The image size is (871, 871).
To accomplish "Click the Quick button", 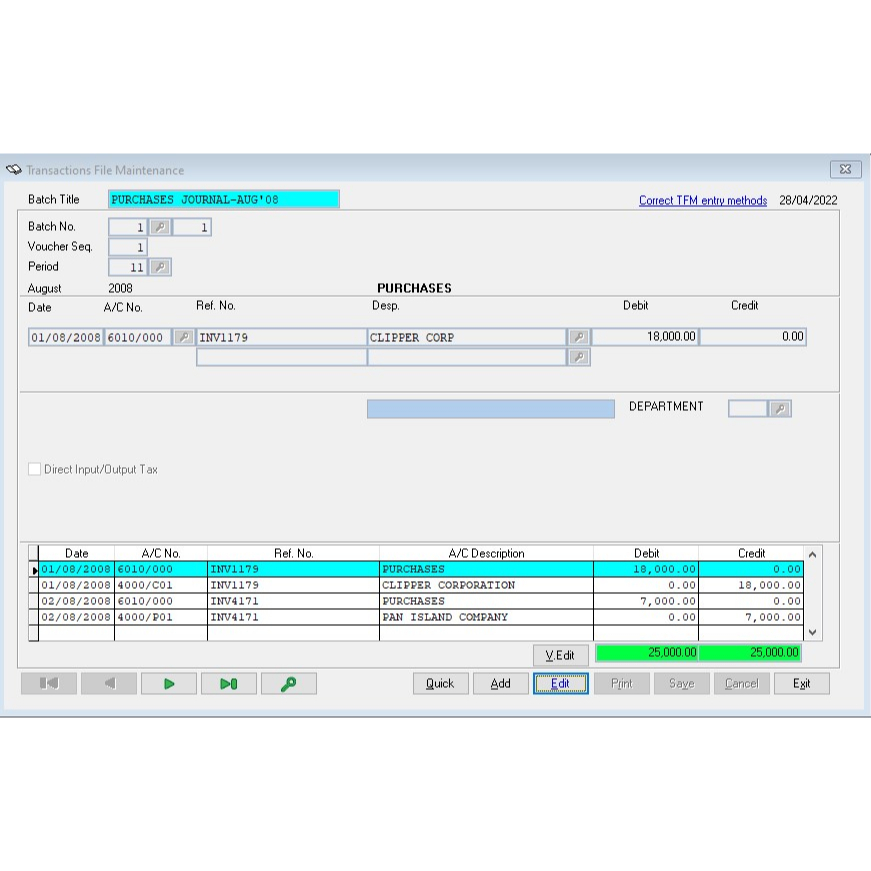I will coord(440,684).
